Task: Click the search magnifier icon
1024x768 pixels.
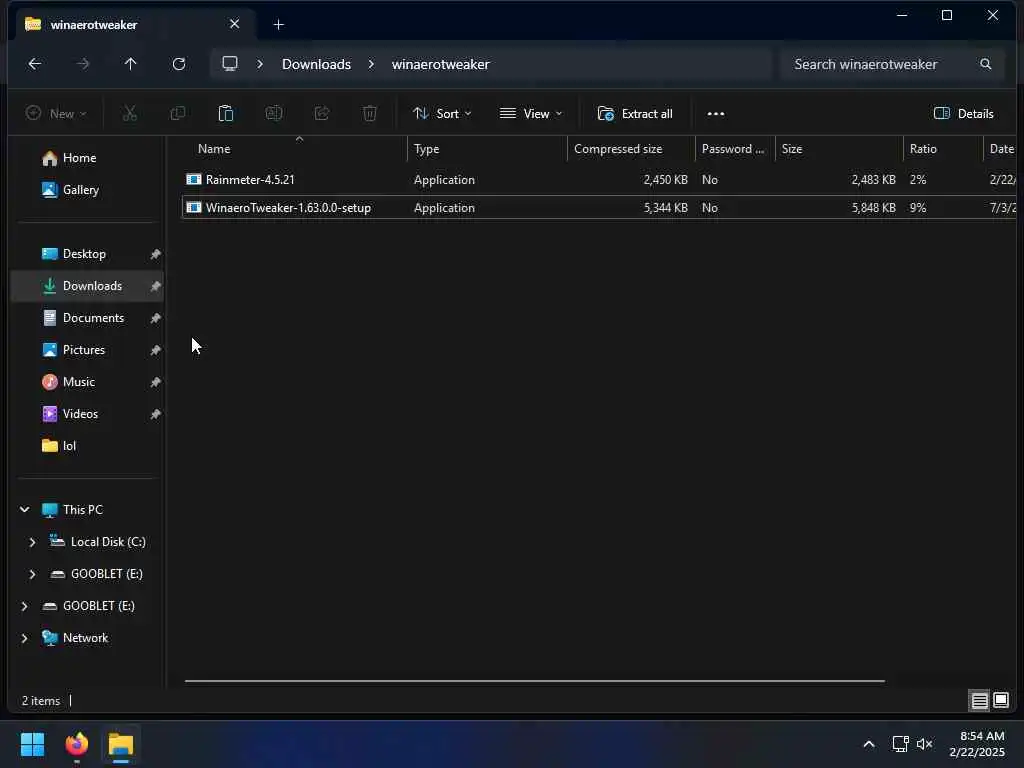Action: (985, 64)
